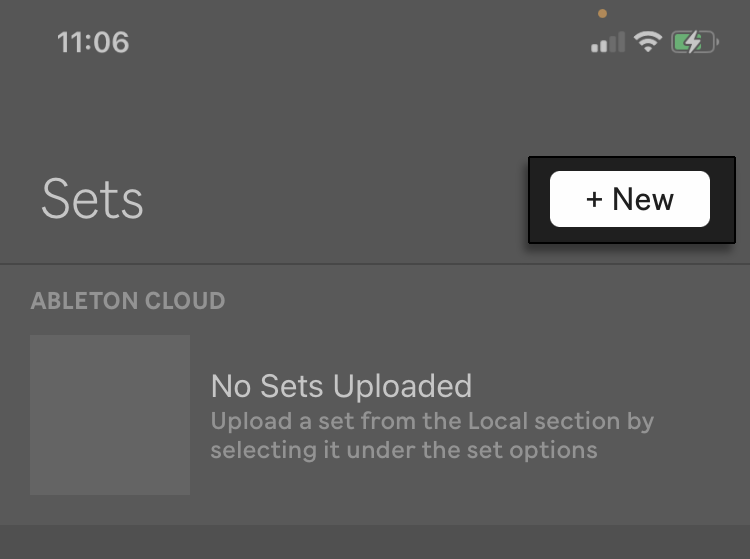Tap the word Local in the description
Image resolution: width=750 pixels, height=559 pixels.
[x=497, y=421]
